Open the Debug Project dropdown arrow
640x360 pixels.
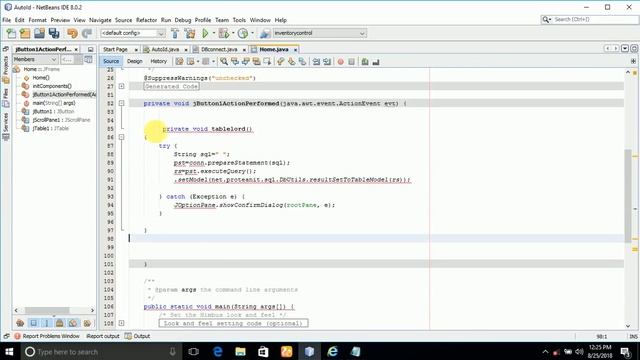coord(233,33)
